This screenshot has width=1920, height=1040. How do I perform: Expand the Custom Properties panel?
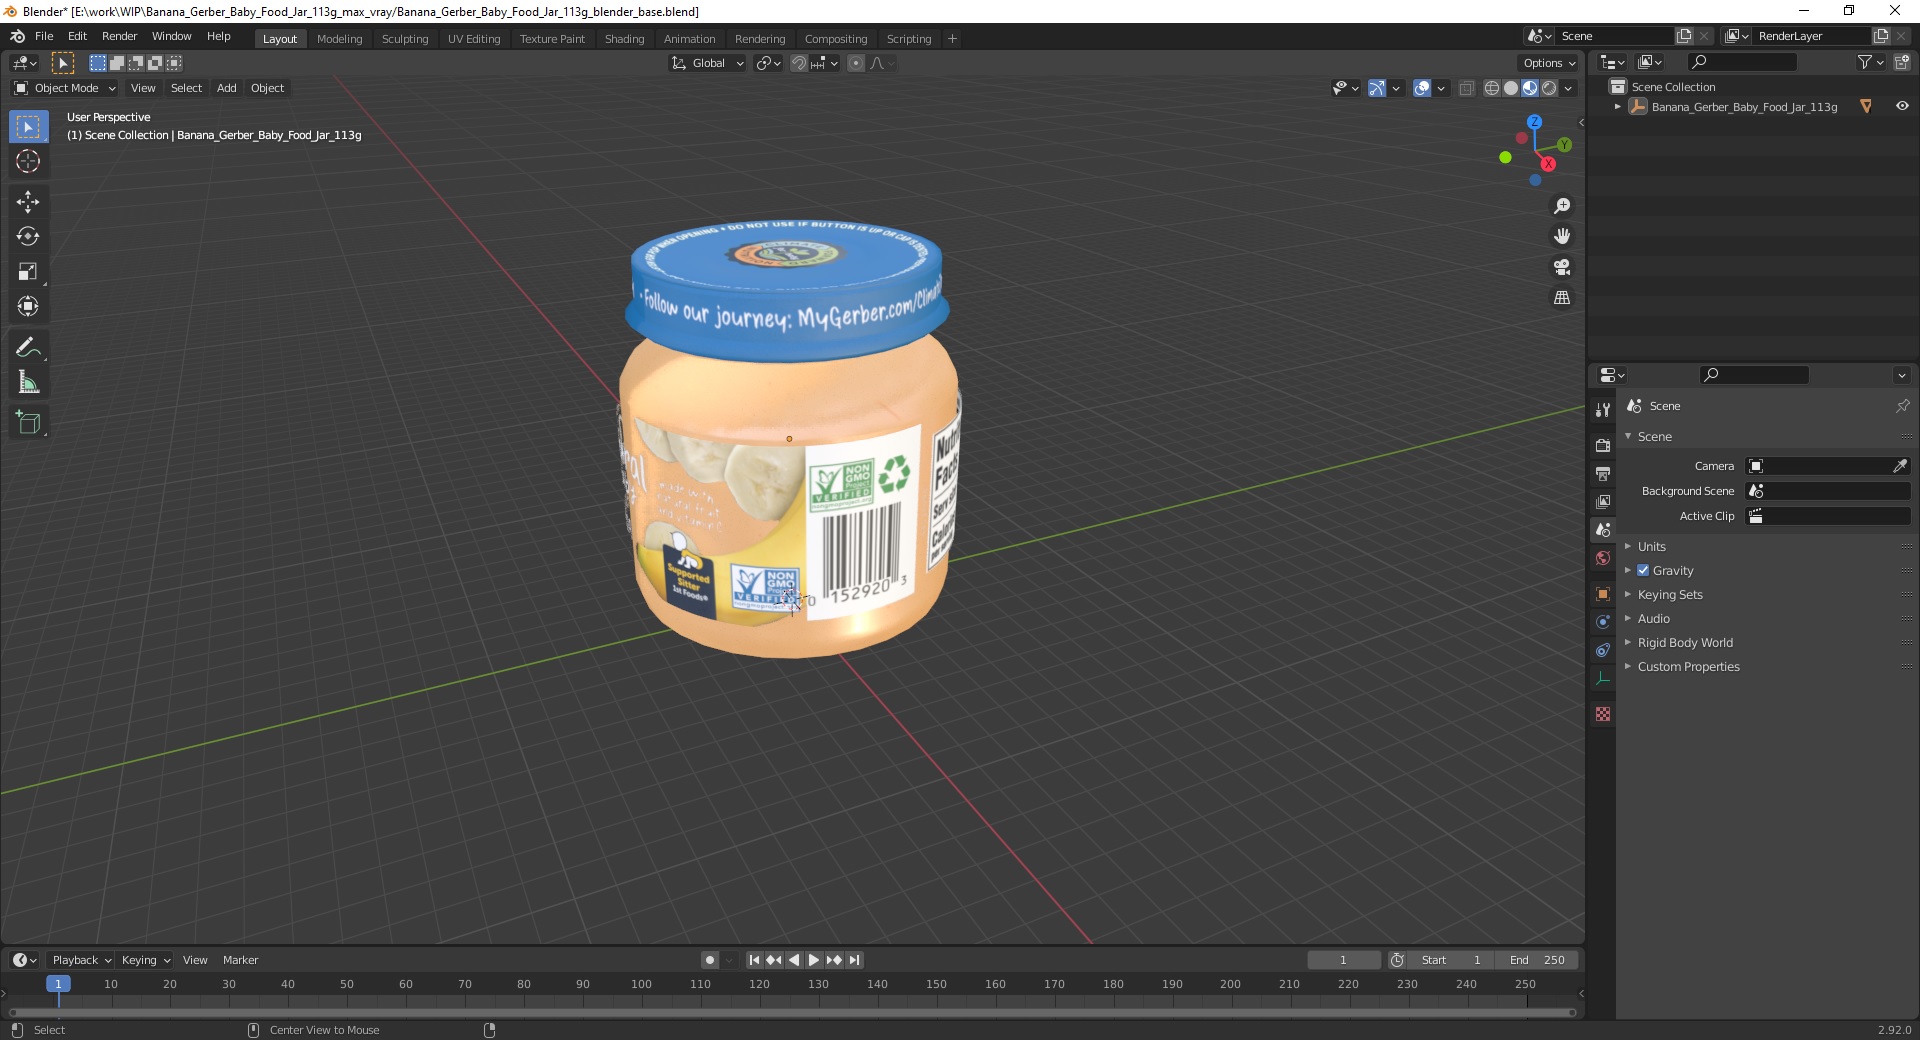[x=1688, y=667]
